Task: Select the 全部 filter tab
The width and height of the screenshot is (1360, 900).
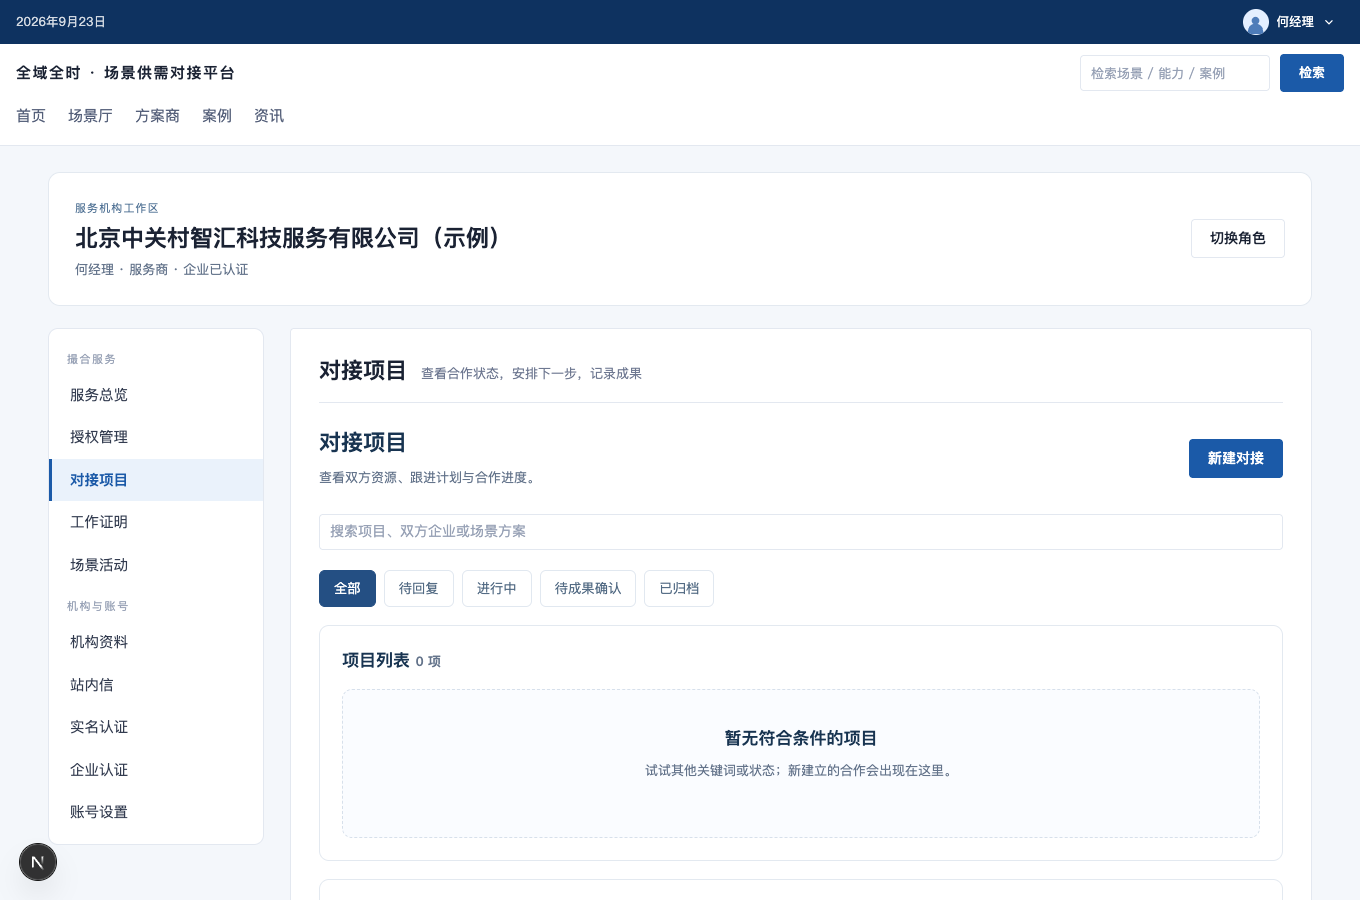Action: (347, 589)
